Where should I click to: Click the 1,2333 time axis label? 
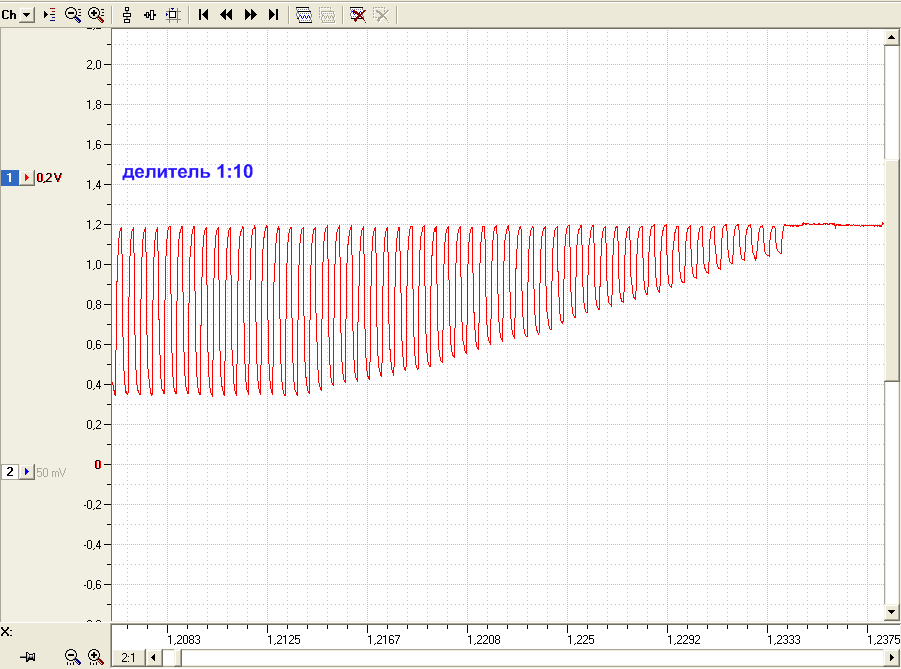pyautogui.click(x=784, y=640)
